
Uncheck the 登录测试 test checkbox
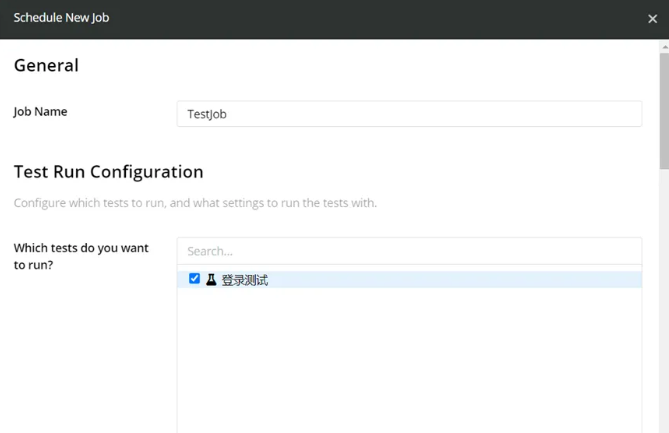click(194, 279)
